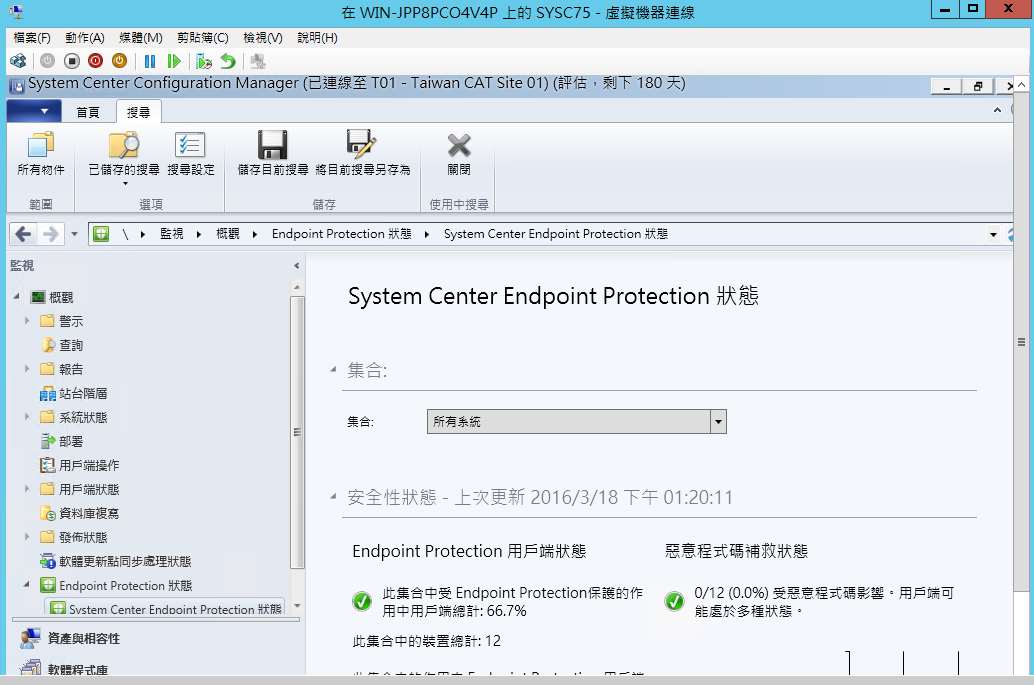Click the Back navigation arrow
Screen dimensions: 1034x685
click(x=23, y=233)
